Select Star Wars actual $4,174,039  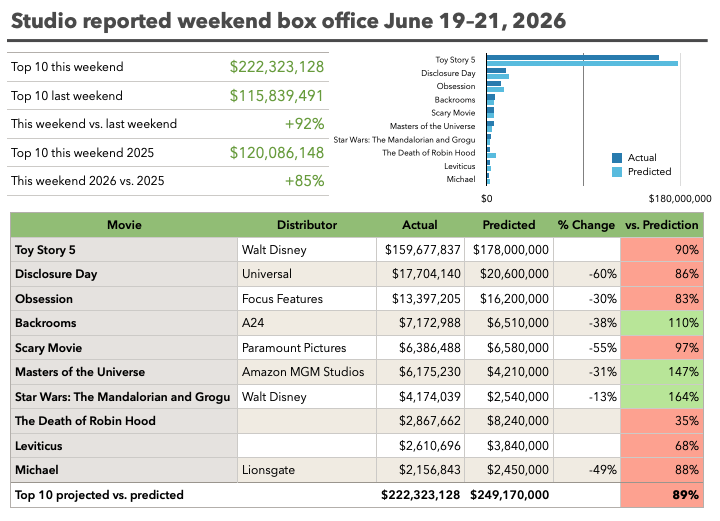[x=421, y=397]
